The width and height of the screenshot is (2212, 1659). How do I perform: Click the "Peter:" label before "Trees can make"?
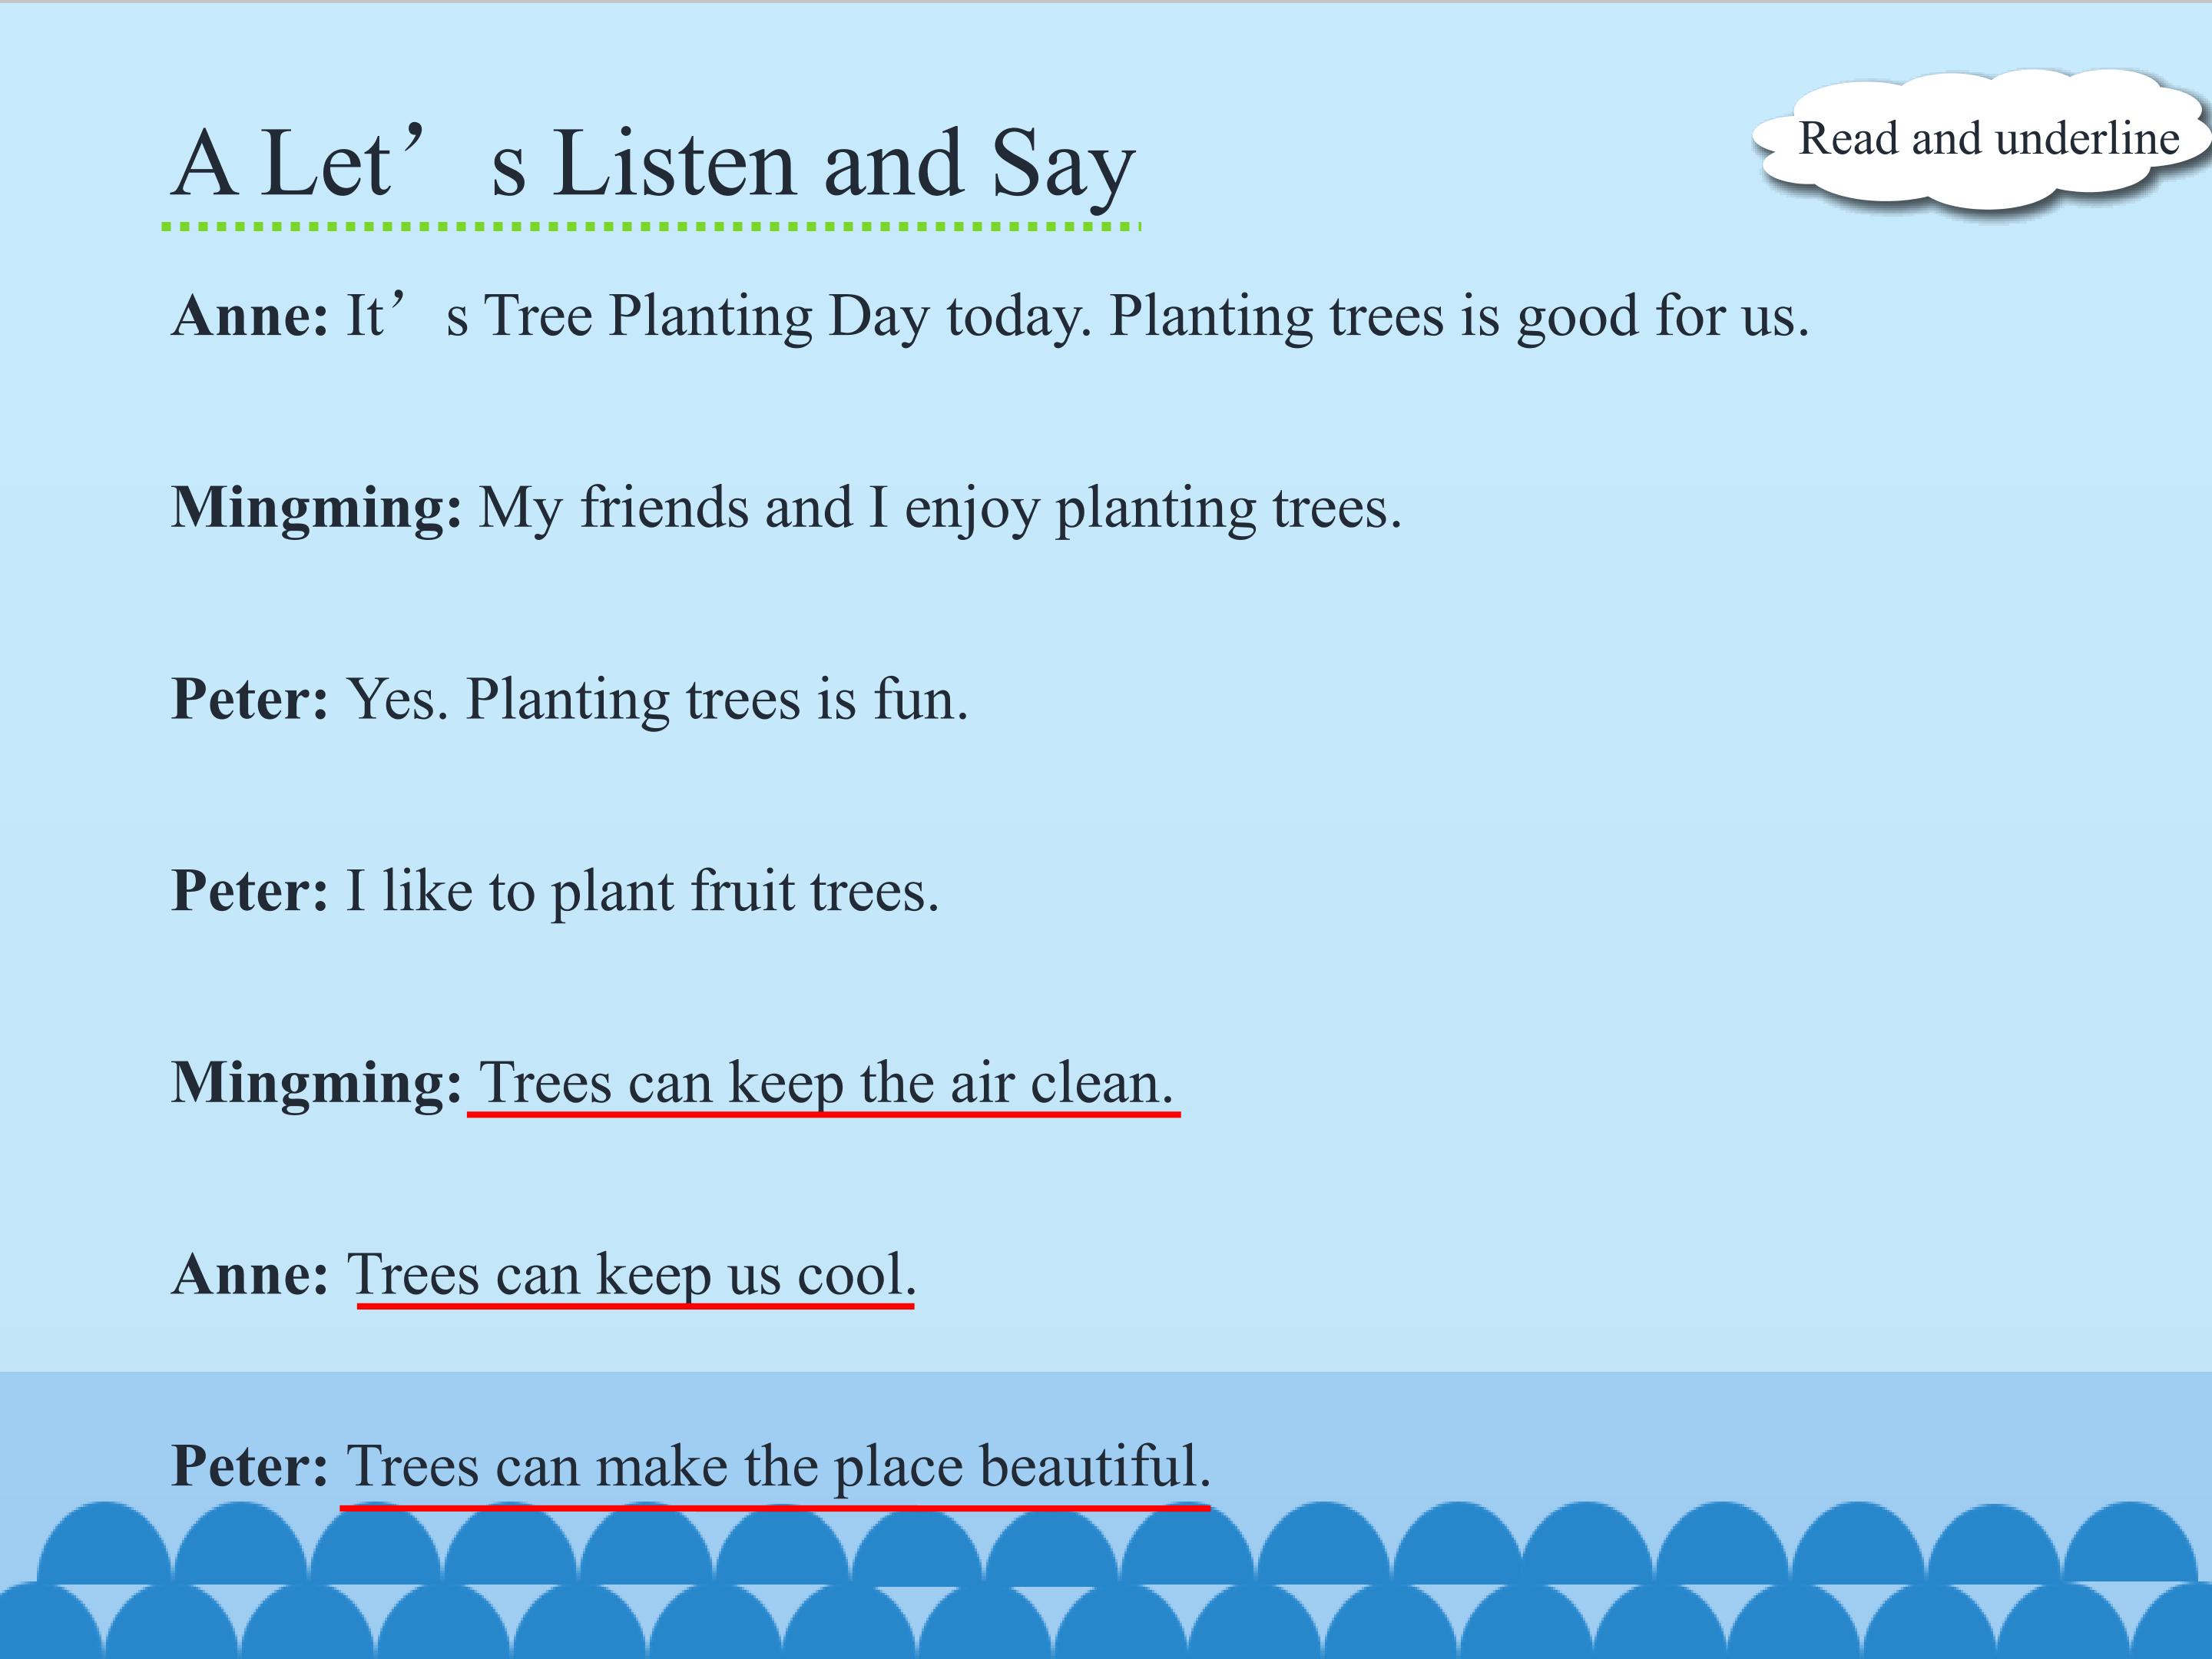250,1467
